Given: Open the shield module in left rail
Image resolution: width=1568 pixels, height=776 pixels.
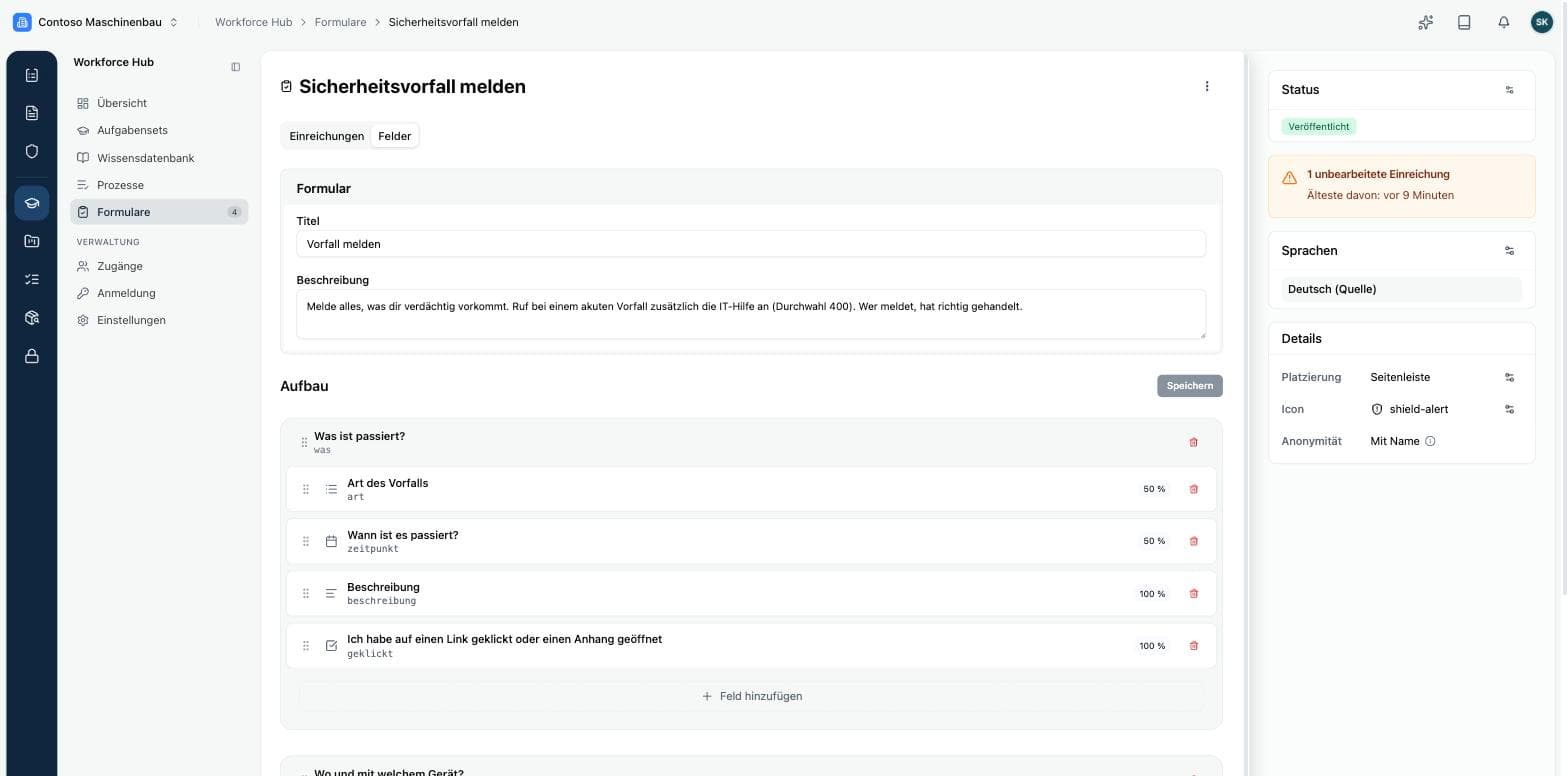Looking at the screenshot, I should 32,151.
